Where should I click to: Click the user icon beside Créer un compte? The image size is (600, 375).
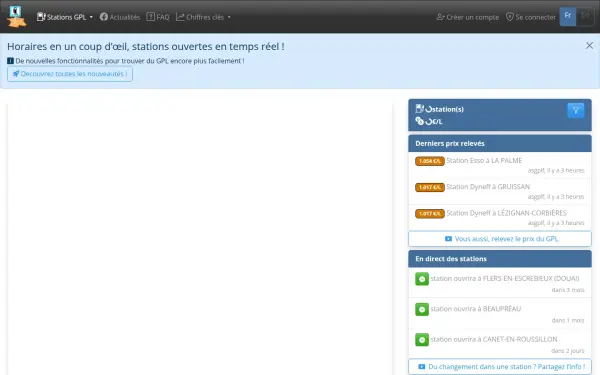440,17
